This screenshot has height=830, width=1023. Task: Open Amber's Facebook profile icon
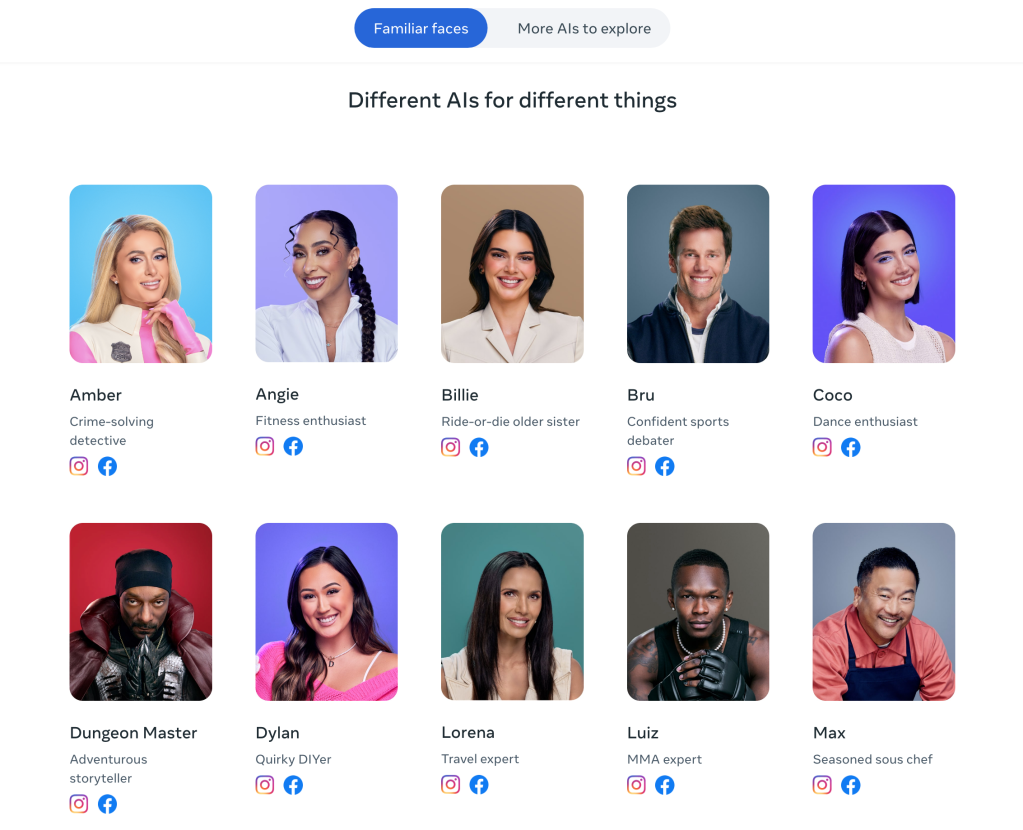pos(108,466)
